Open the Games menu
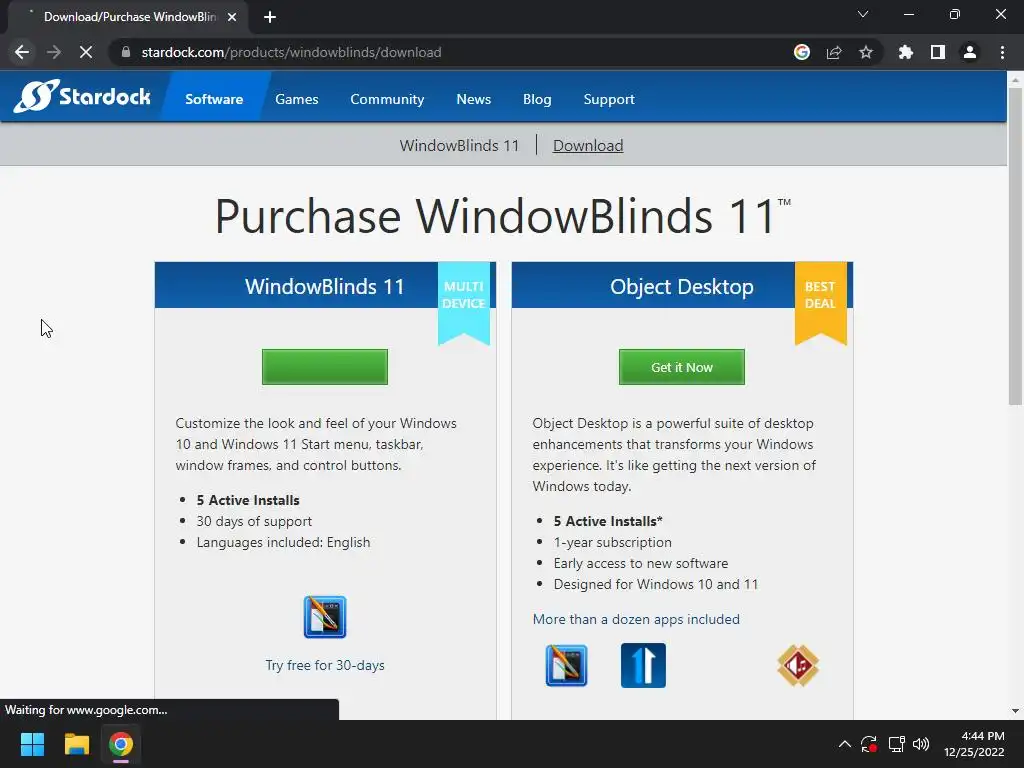This screenshot has width=1024, height=768. pyautogui.click(x=296, y=99)
